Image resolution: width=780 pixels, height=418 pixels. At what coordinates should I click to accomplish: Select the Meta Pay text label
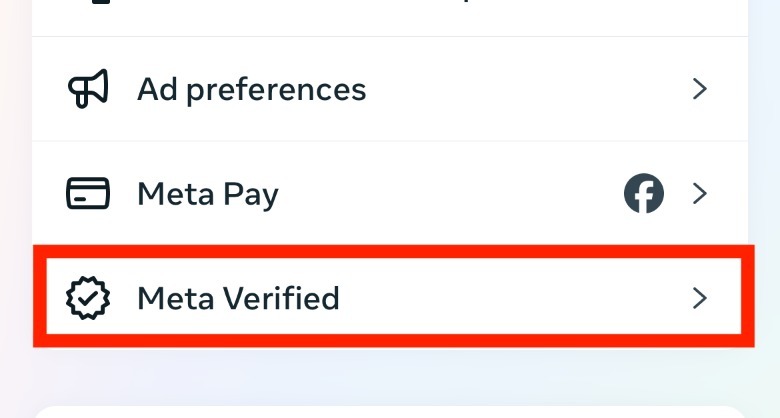point(207,194)
